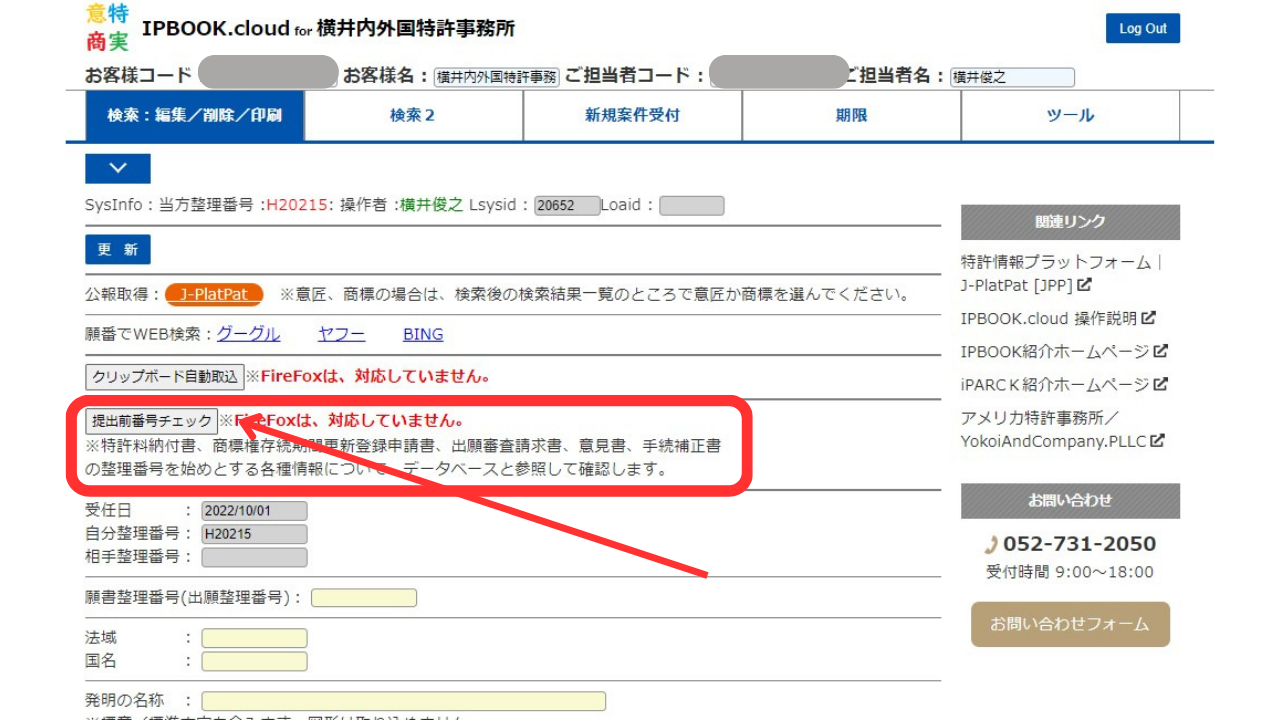1280x720 pixels.
Task: Expand the blue chevron panel below the tabs
Action: click(117, 168)
